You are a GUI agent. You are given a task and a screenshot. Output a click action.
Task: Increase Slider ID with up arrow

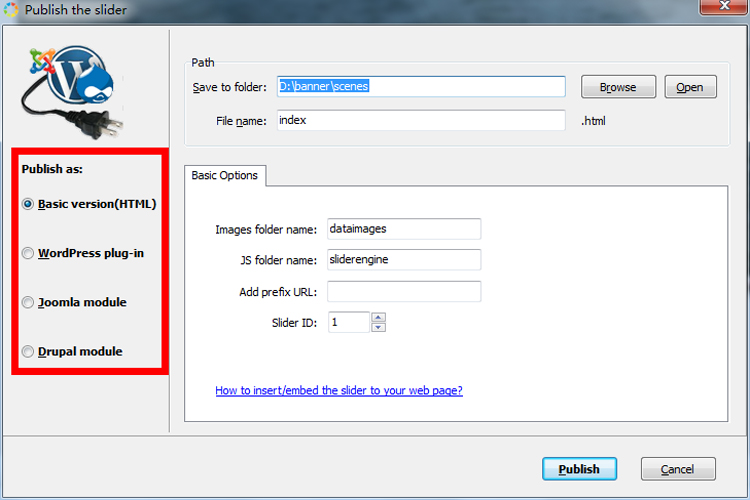(x=378, y=317)
